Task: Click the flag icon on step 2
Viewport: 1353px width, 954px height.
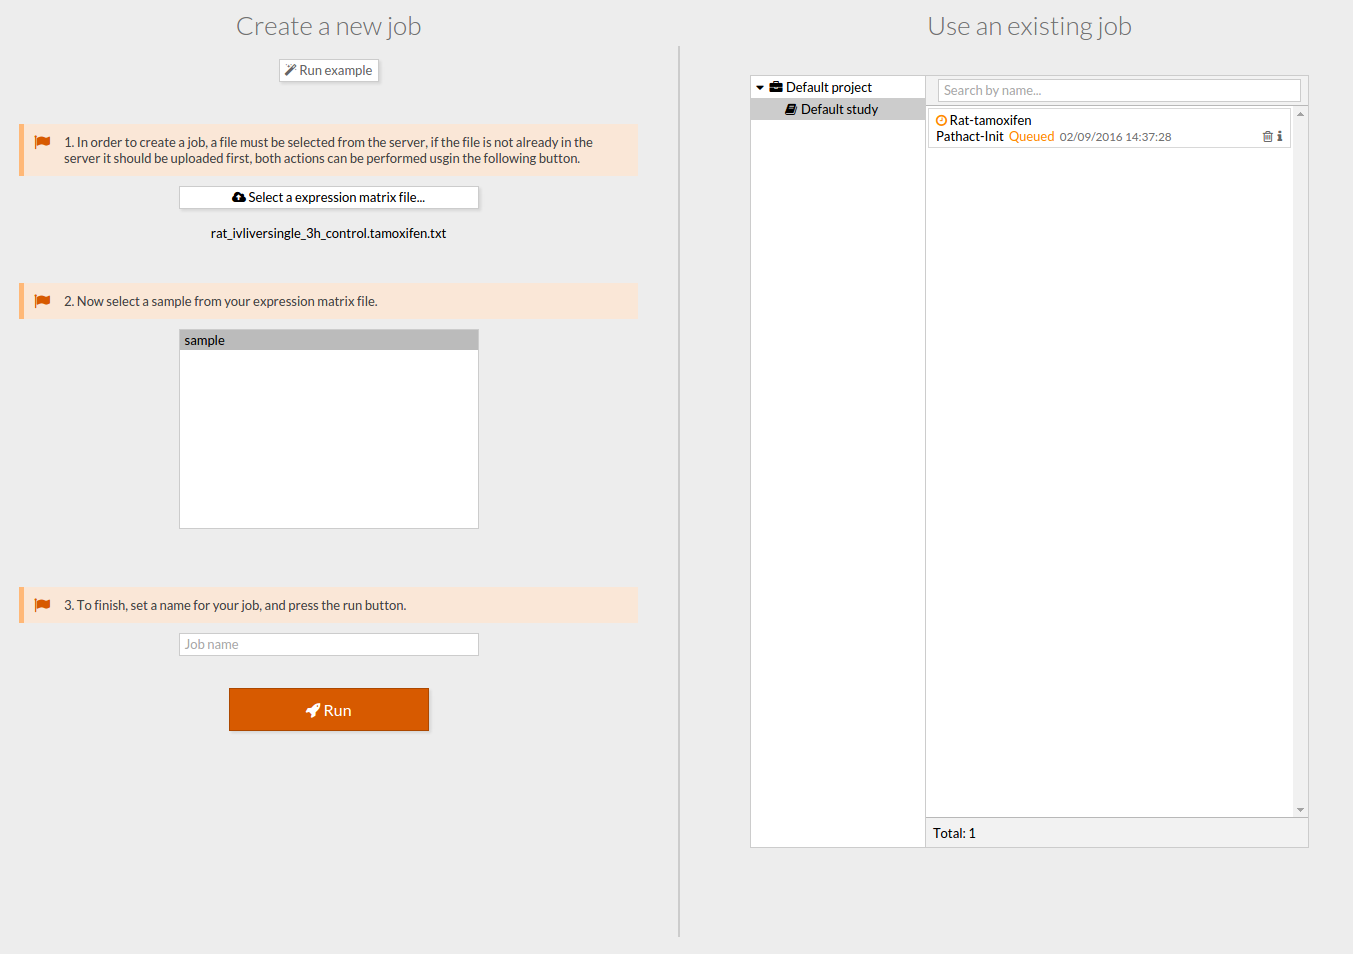Action: 42,301
